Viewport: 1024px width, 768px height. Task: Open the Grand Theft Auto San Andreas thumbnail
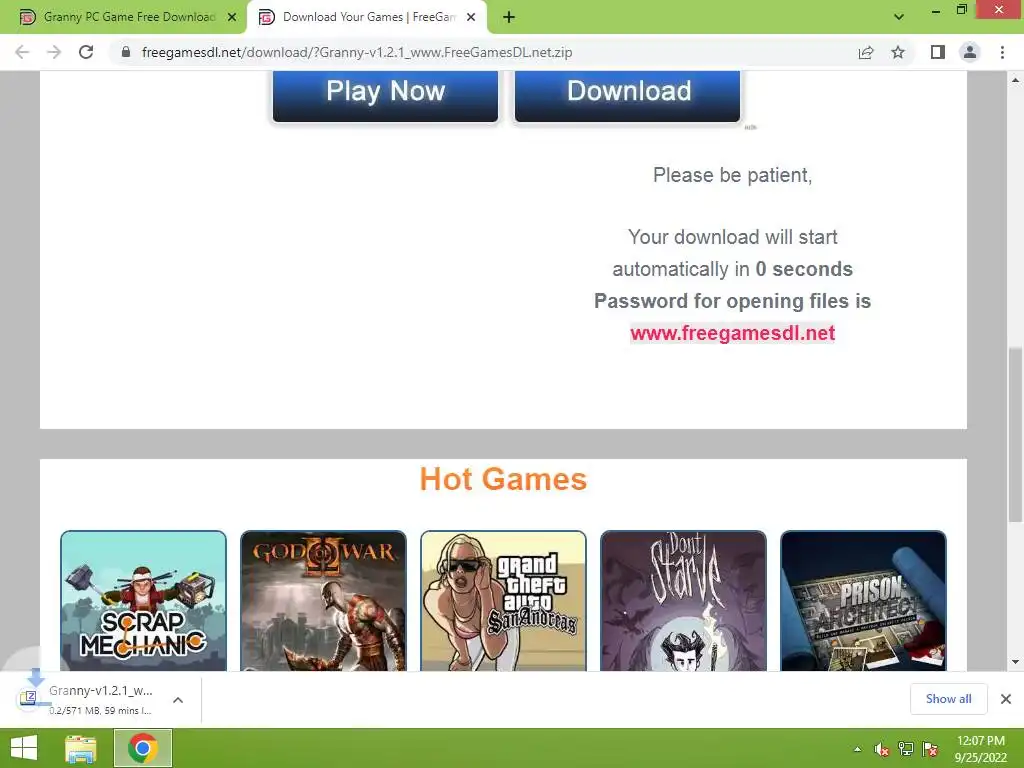tap(504, 601)
